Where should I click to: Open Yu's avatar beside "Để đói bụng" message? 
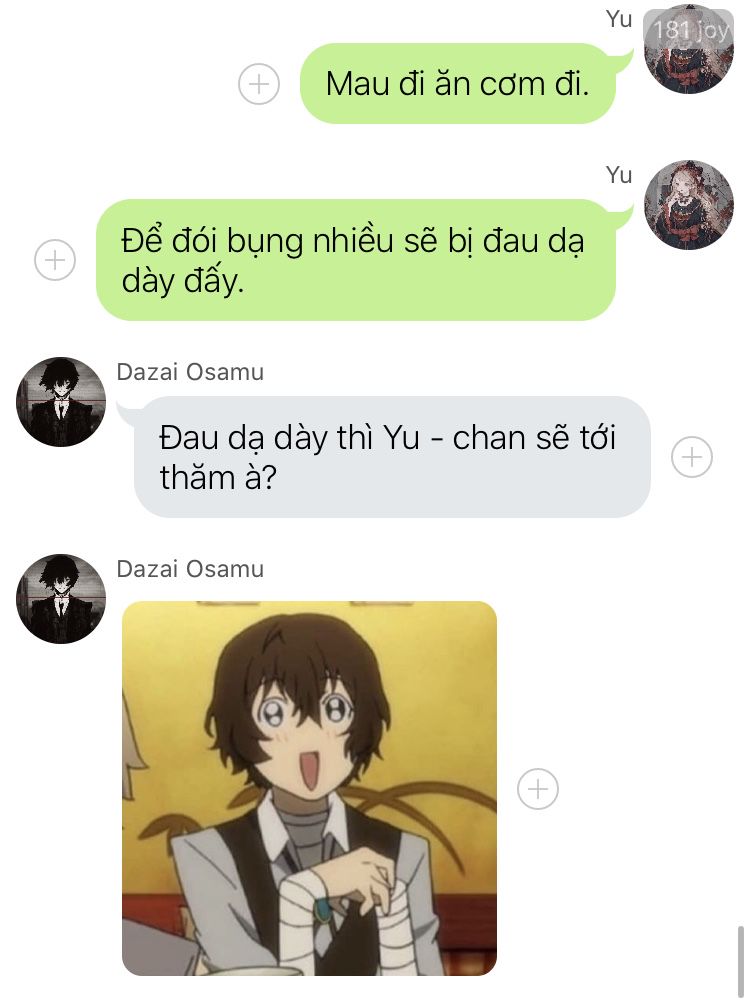(689, 205)
